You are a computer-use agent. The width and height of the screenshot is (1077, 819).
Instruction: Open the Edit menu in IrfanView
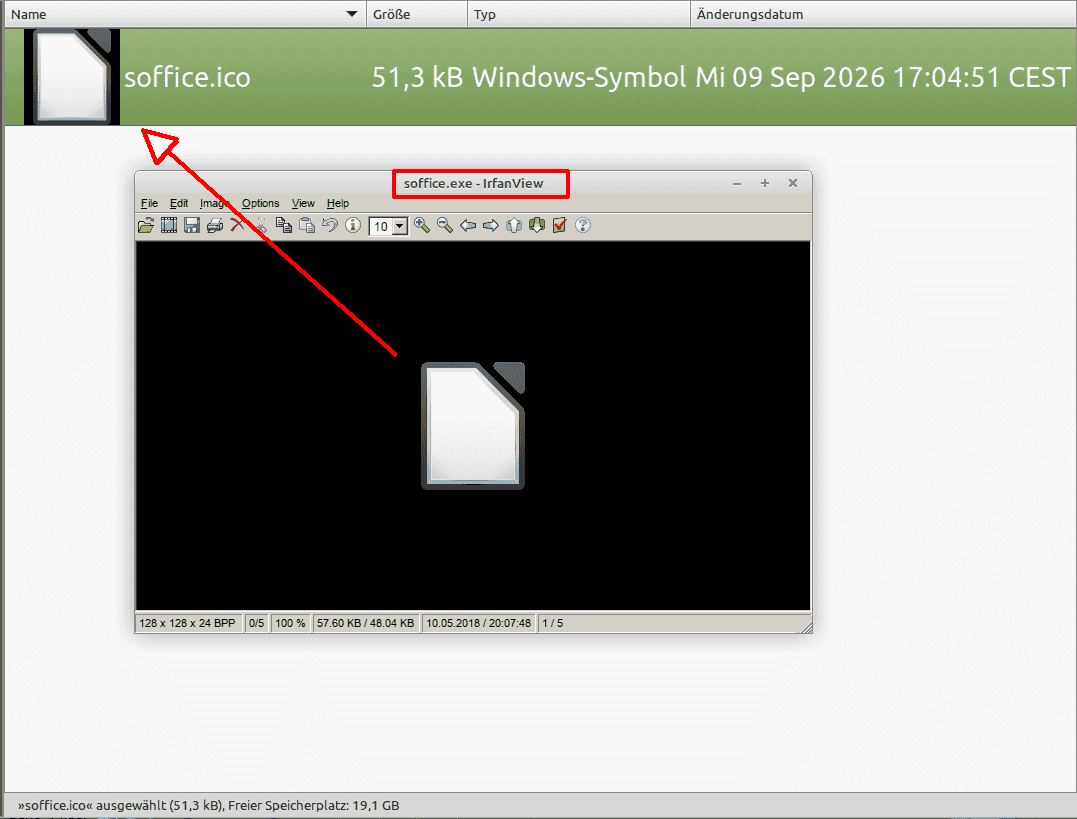[179, 203]
